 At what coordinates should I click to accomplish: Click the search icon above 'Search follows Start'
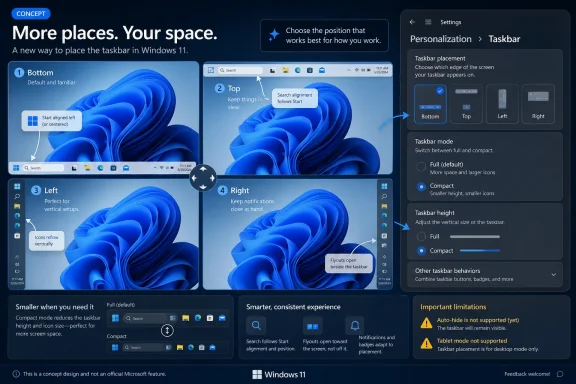[256, 325]
